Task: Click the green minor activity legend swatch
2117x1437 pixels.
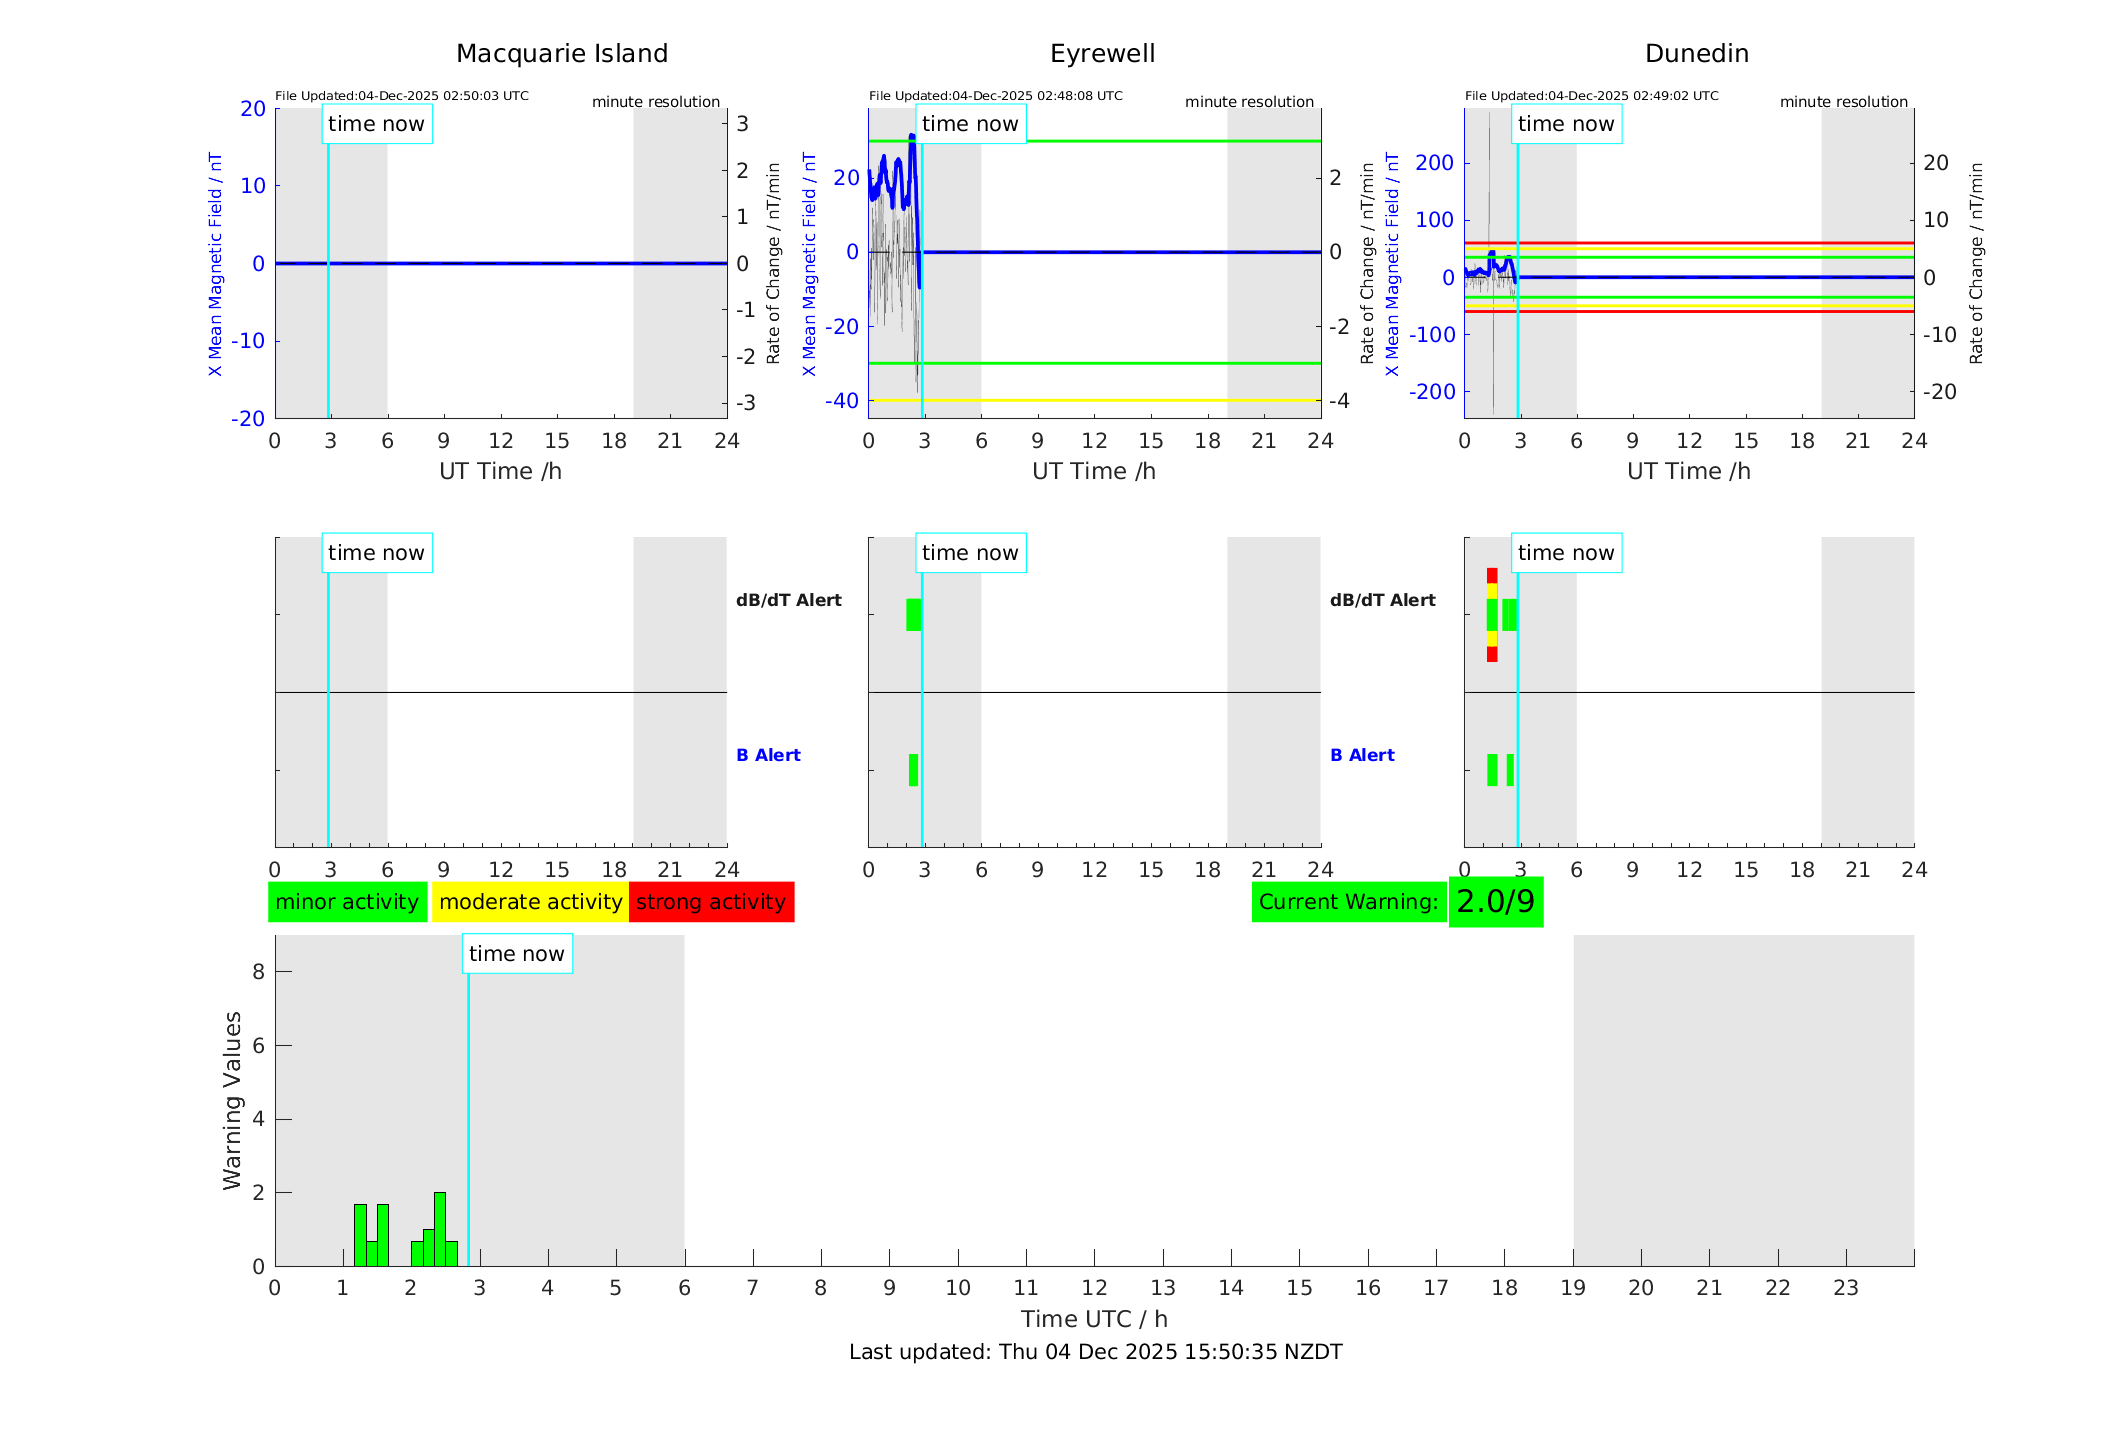Action: (347, 902)
